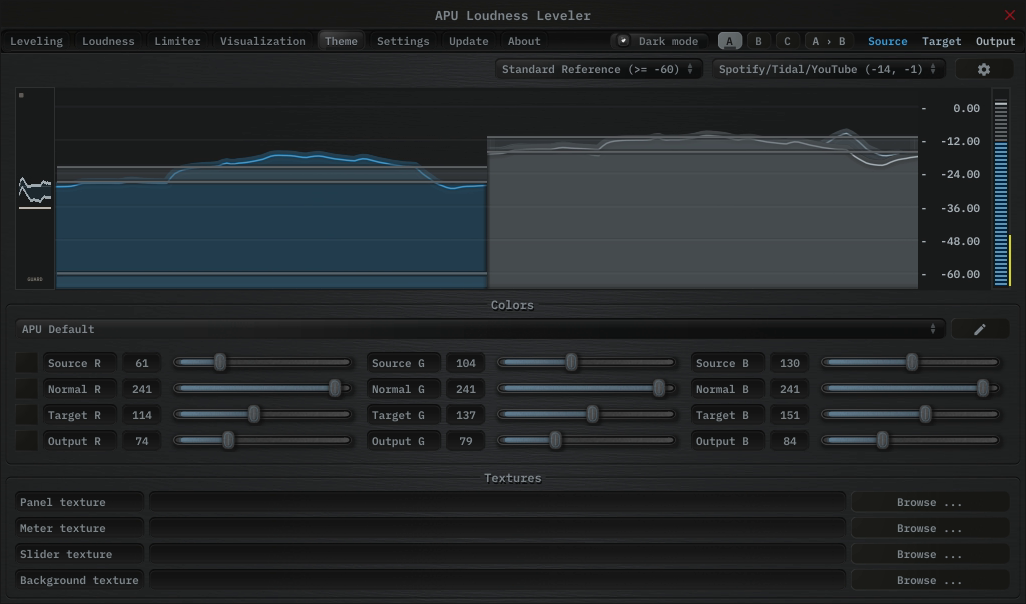Close the APU Loudness Leveler window
Viewport: 1026px width, 604px height.
[1009, 15]
